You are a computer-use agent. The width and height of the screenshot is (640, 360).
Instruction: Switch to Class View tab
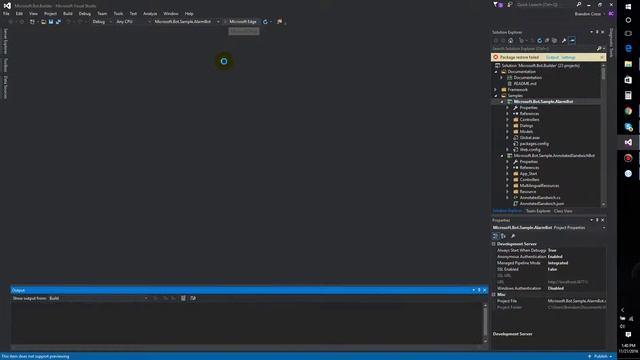563,211
